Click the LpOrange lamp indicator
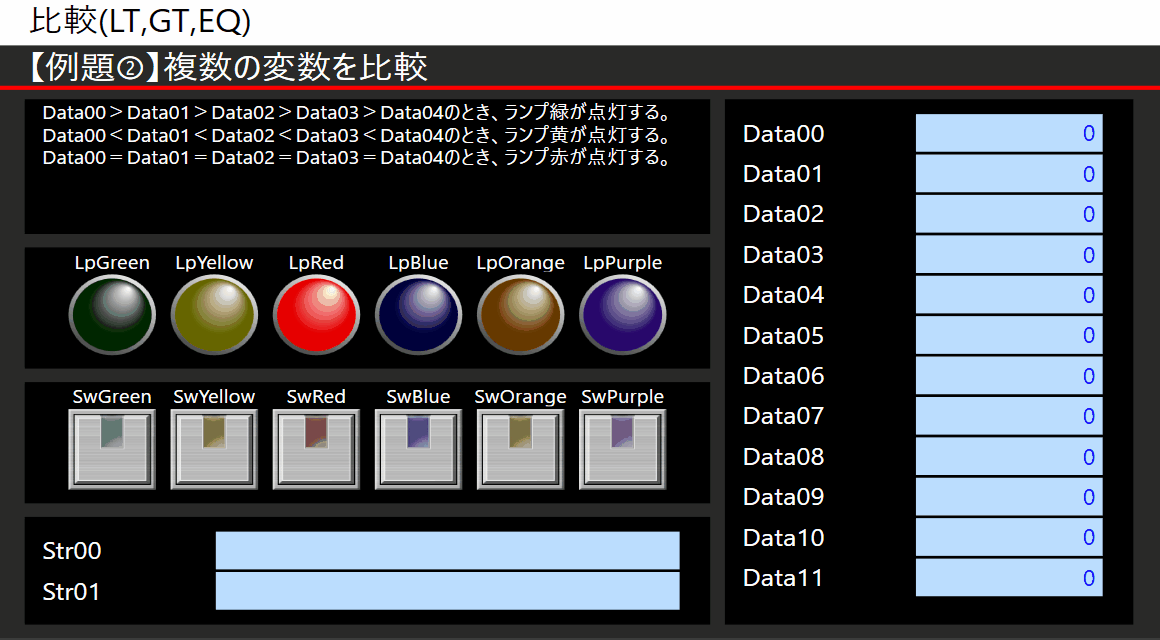The height and width of the screenshot is (640, 1160). click(x=520, y=315)
